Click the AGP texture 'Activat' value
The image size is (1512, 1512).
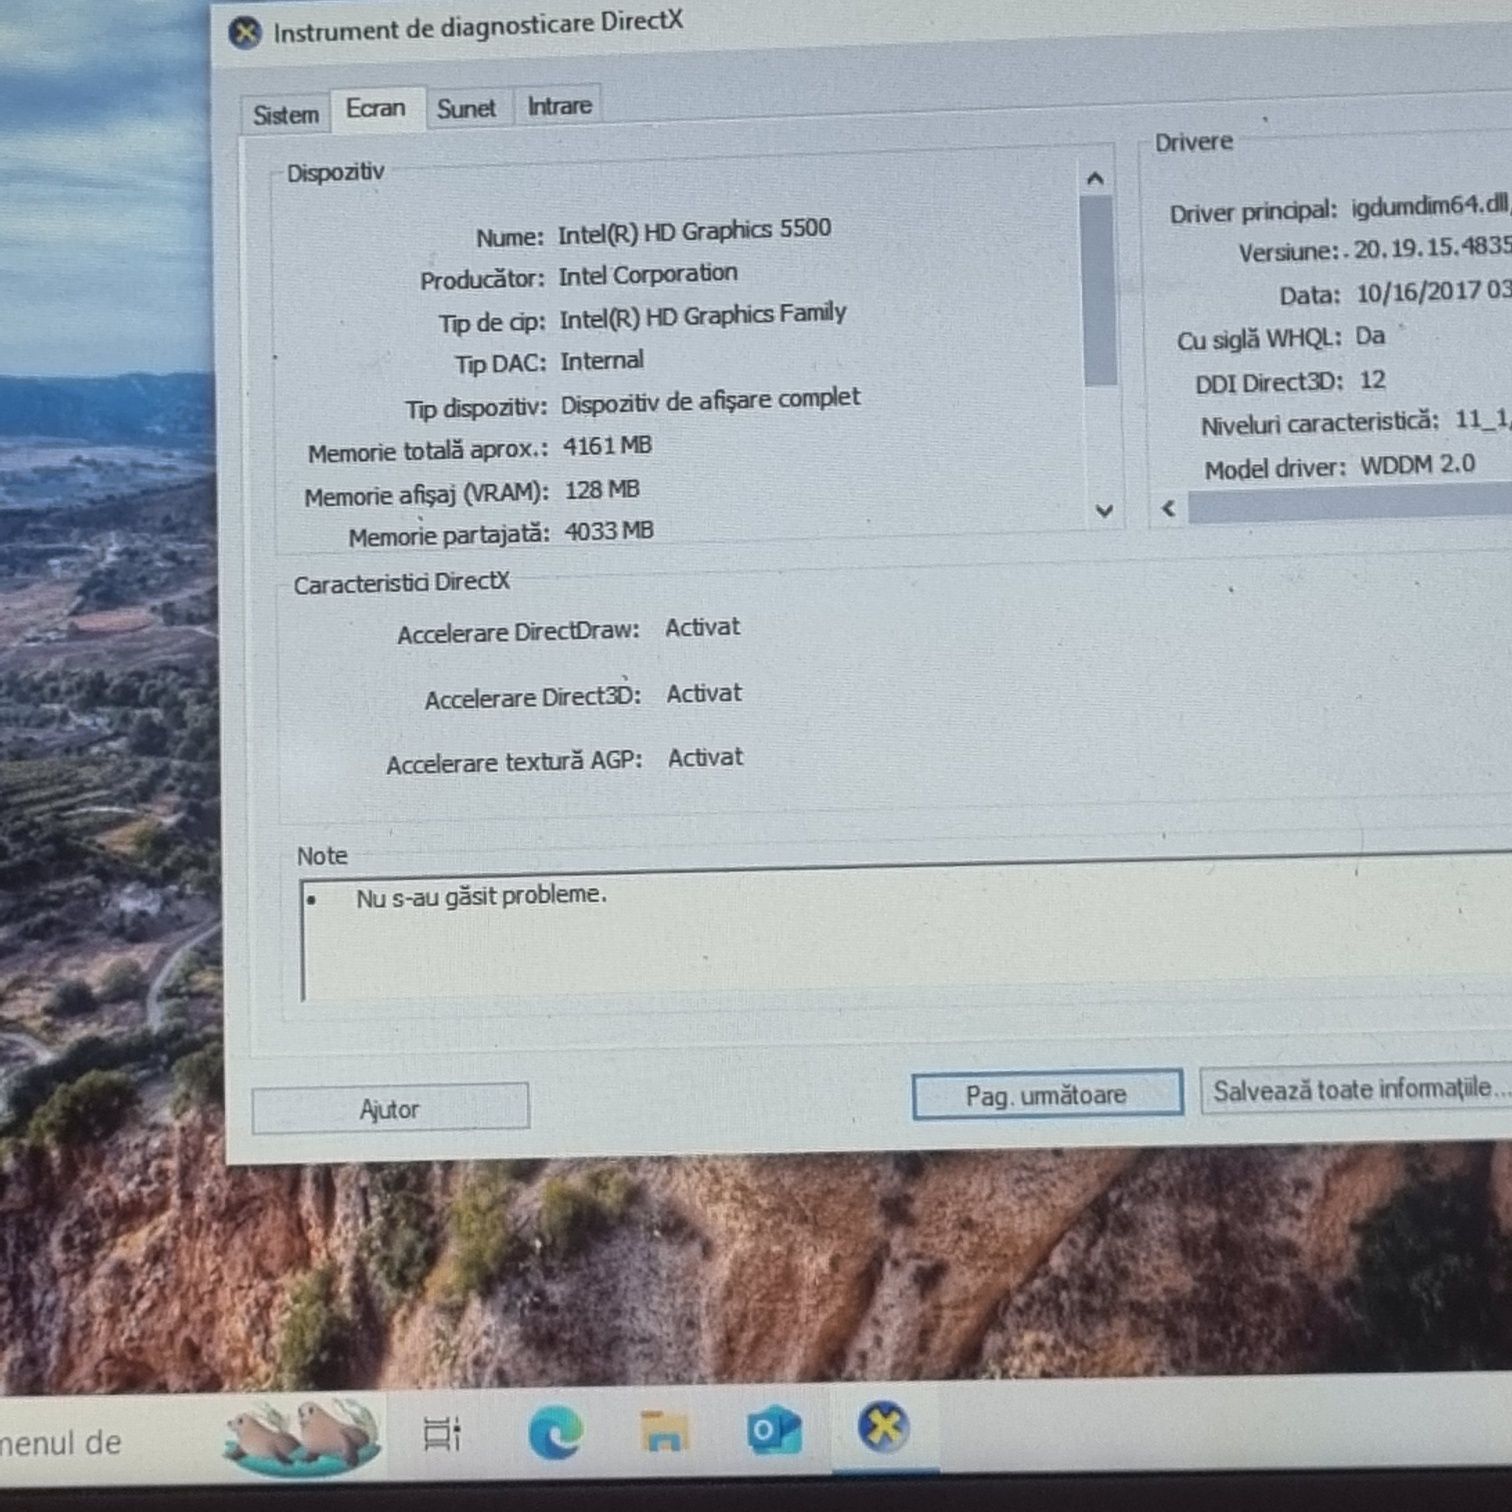(x=706, y=758)
